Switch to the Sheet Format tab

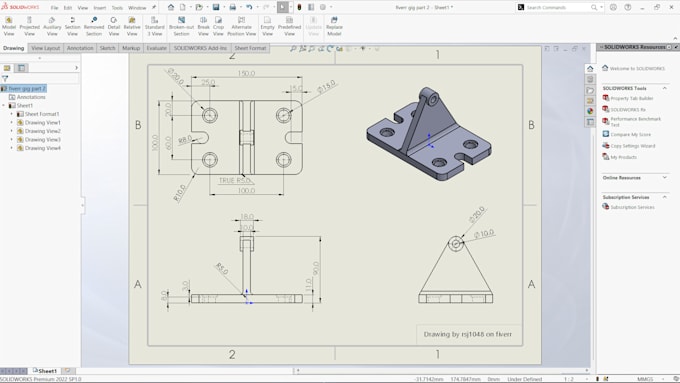pyautogui.click(x=250, y=48)
